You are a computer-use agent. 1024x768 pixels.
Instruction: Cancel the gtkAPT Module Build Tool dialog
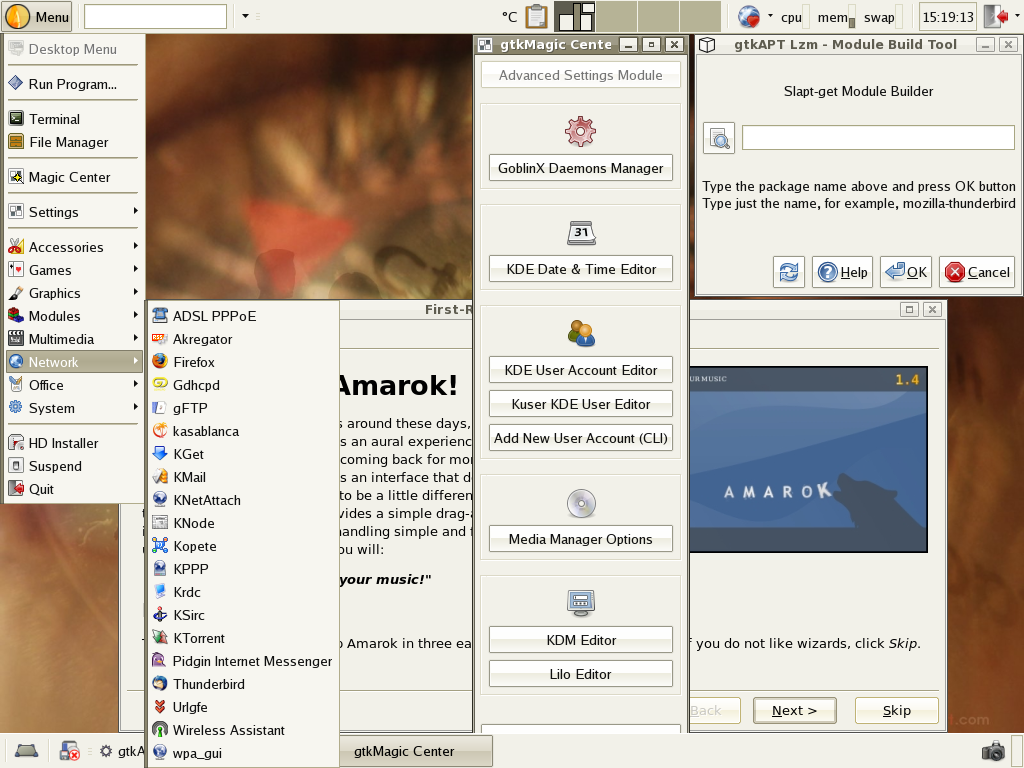(977, 272)
